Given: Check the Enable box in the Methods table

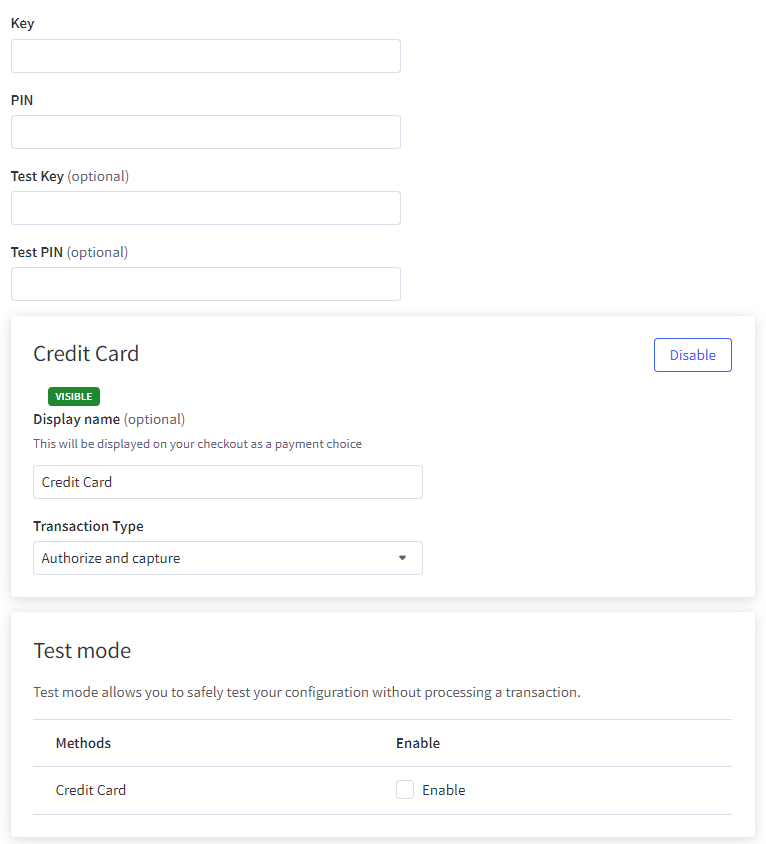Looking at the screenshot, I should 405,789.
